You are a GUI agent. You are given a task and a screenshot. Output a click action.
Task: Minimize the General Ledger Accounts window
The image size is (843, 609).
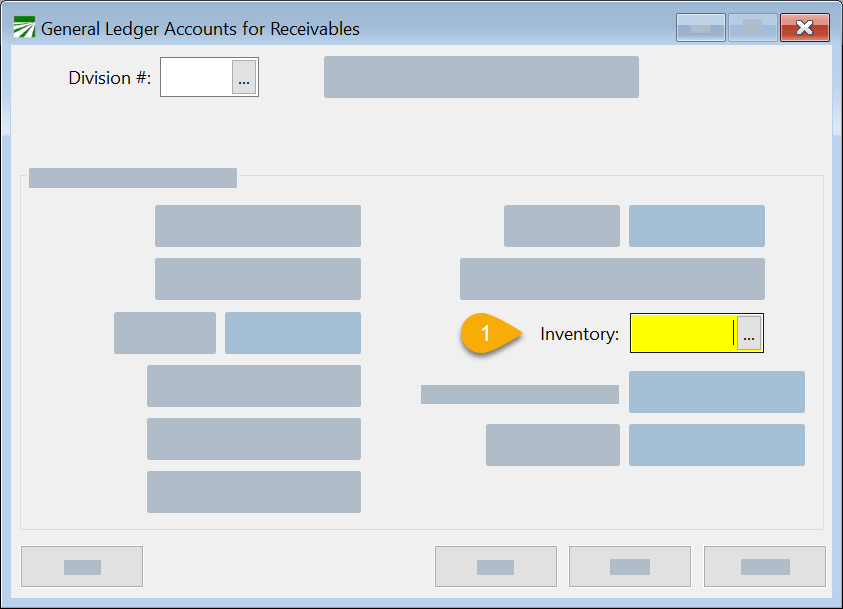click(x=700, y=28)
